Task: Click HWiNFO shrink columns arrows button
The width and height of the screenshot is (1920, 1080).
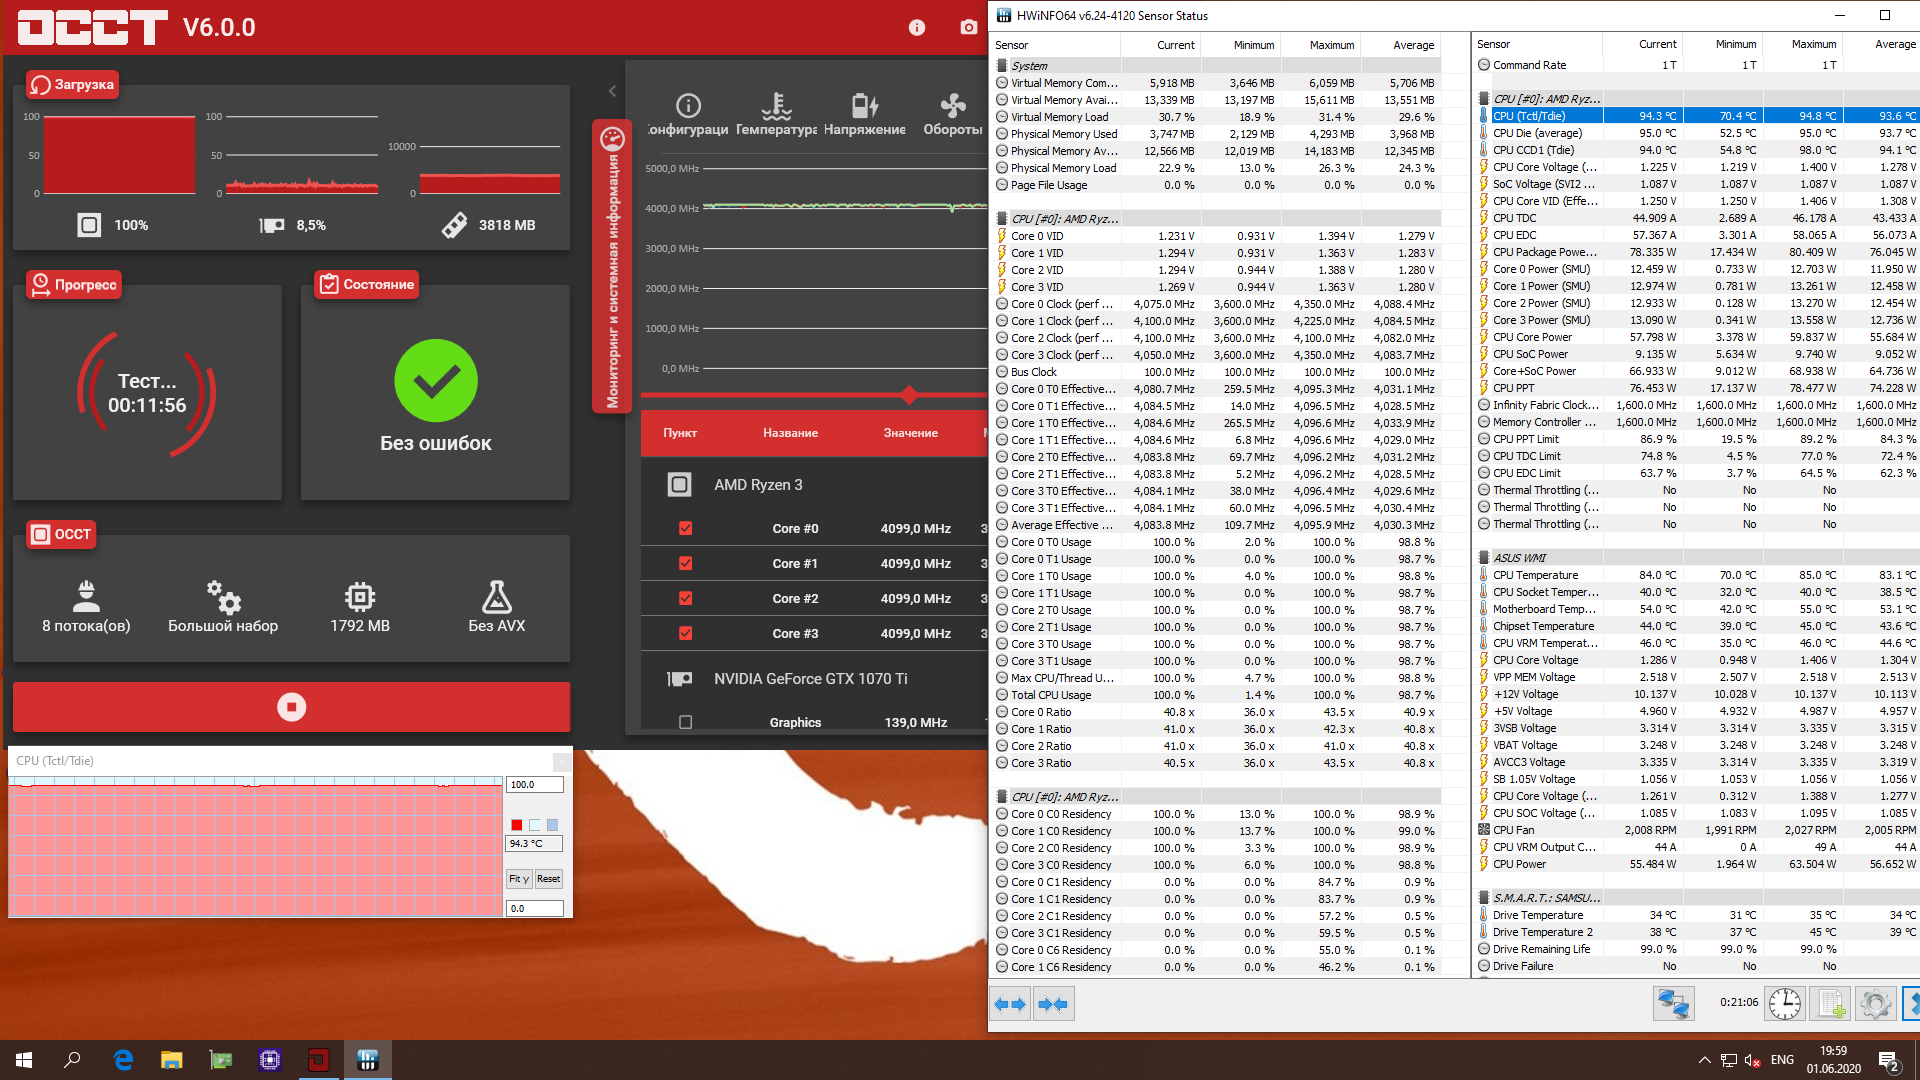Action: [x=1052, y=1003]
